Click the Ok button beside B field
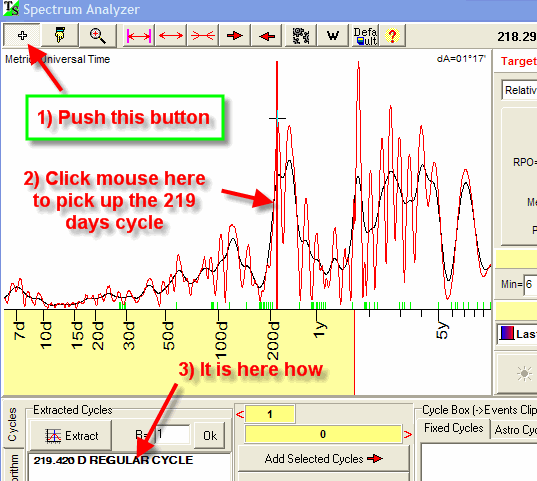This screenshot has width=537, height=481. (x=210, y=435)
